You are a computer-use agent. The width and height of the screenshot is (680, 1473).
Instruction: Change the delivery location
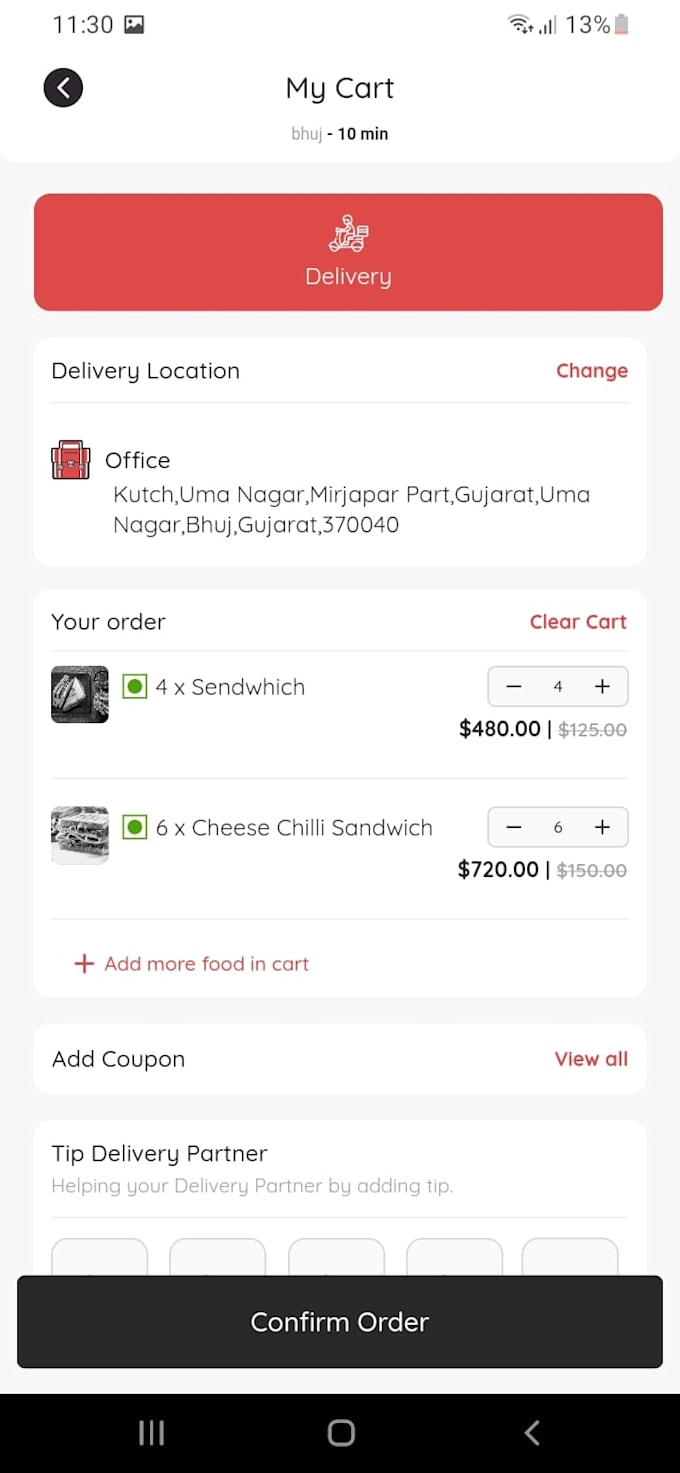592,370
